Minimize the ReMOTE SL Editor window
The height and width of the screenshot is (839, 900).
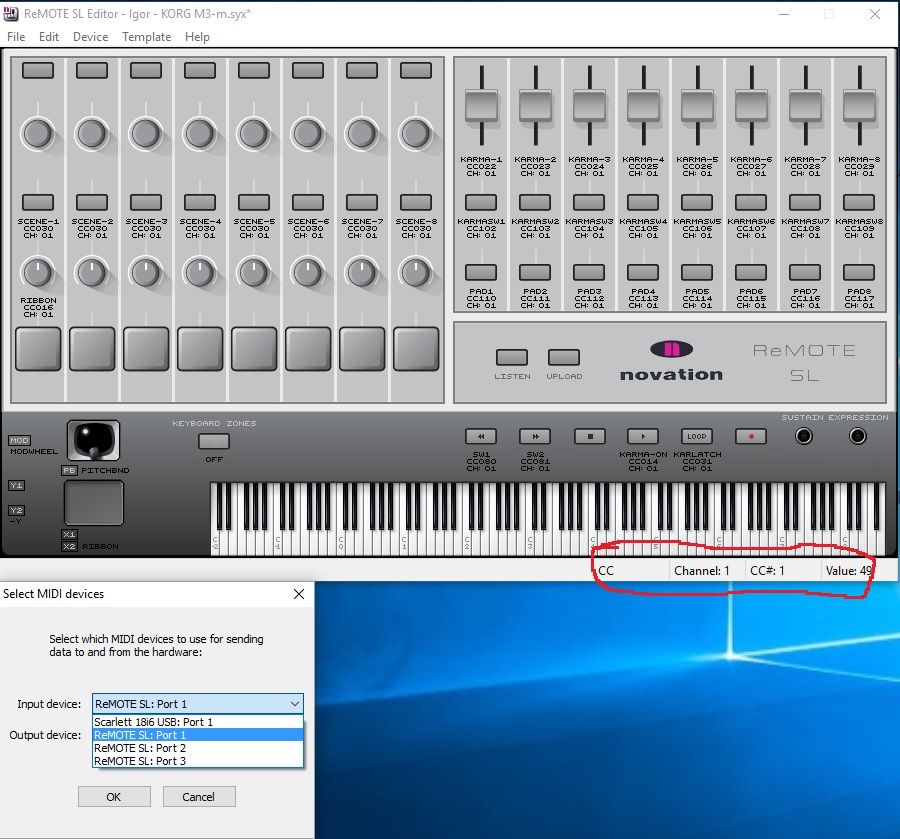click(784, 14)
